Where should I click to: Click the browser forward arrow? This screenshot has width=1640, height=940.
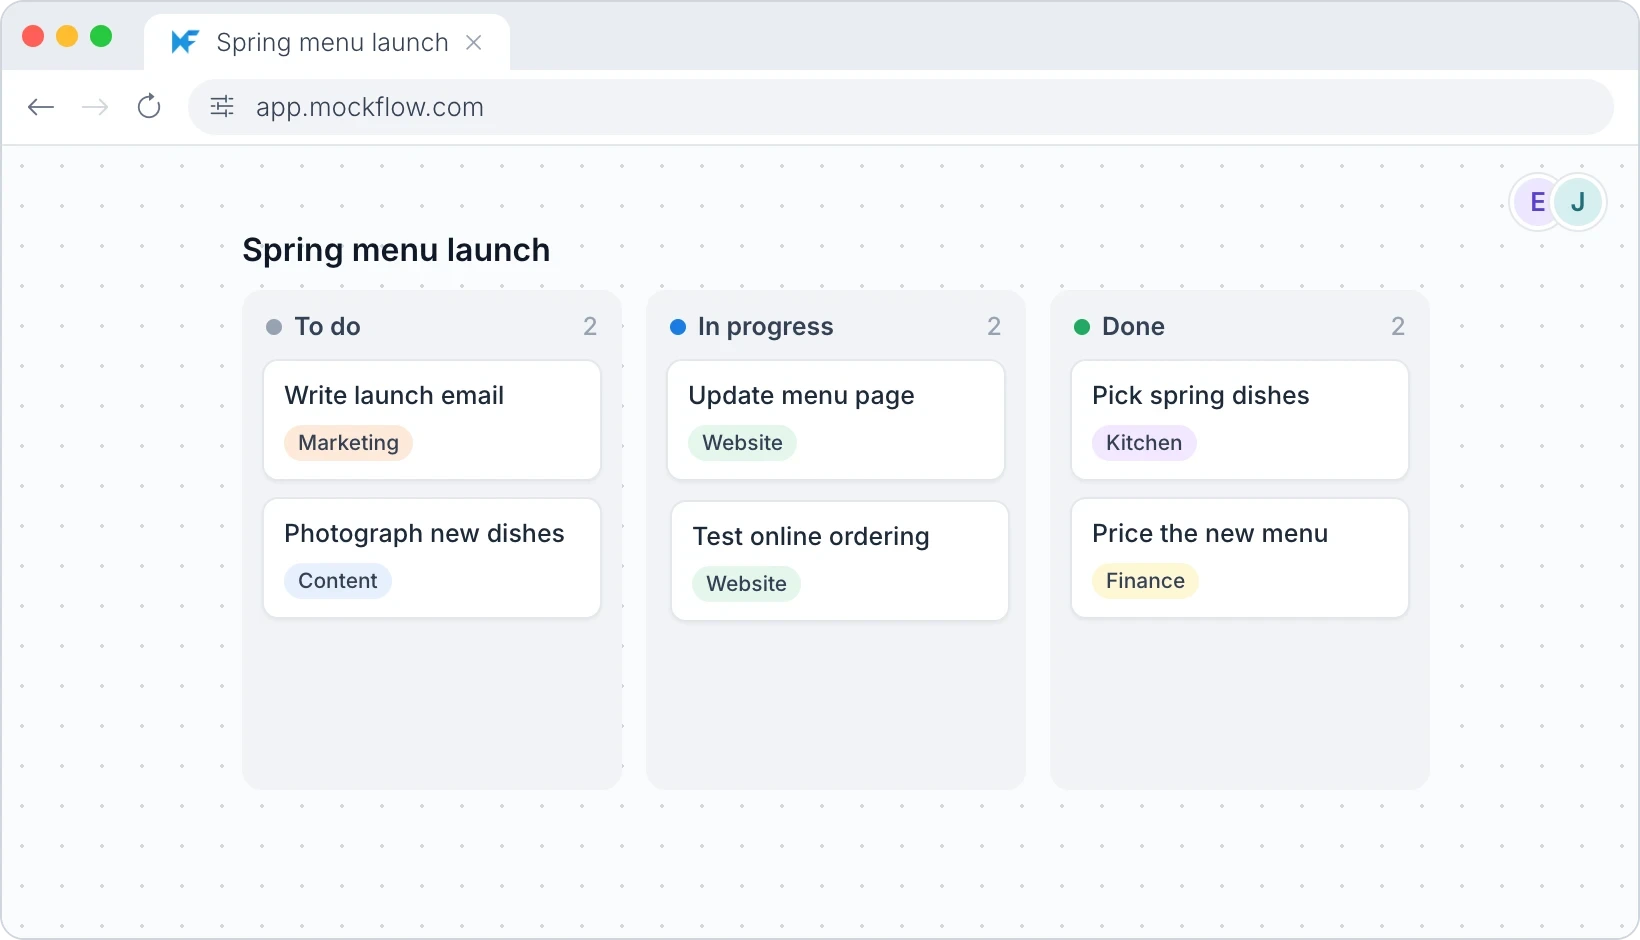pyautogui.click(x=95, y=107)
